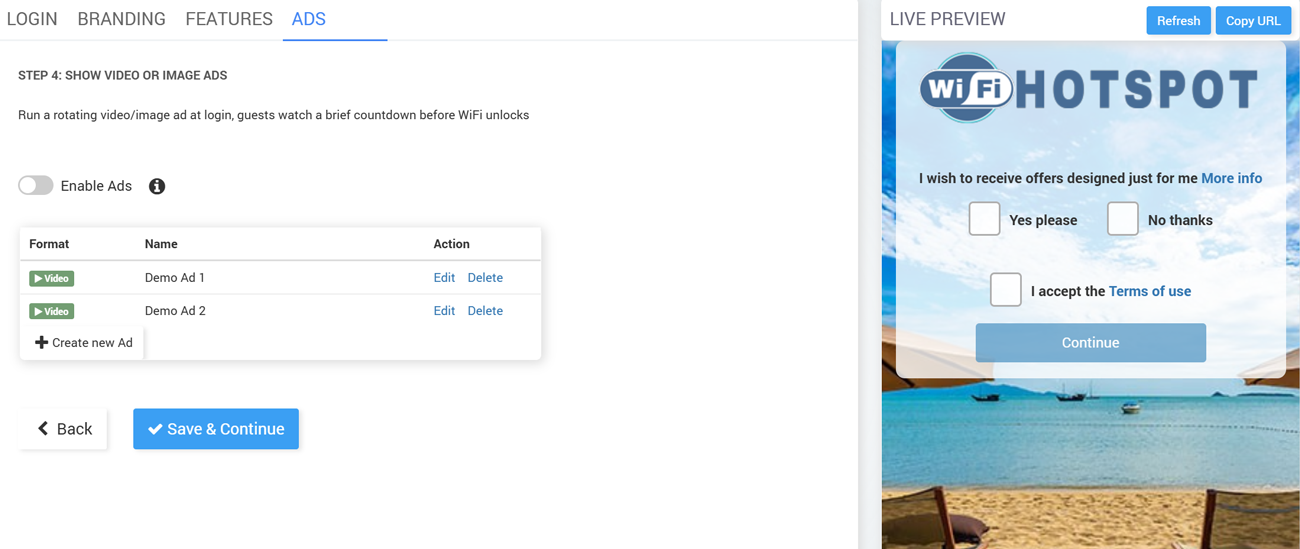This screenshot has height=549, width=1300.
Task: Accept the Terms of use checkbox
Action: [1005, 290]
